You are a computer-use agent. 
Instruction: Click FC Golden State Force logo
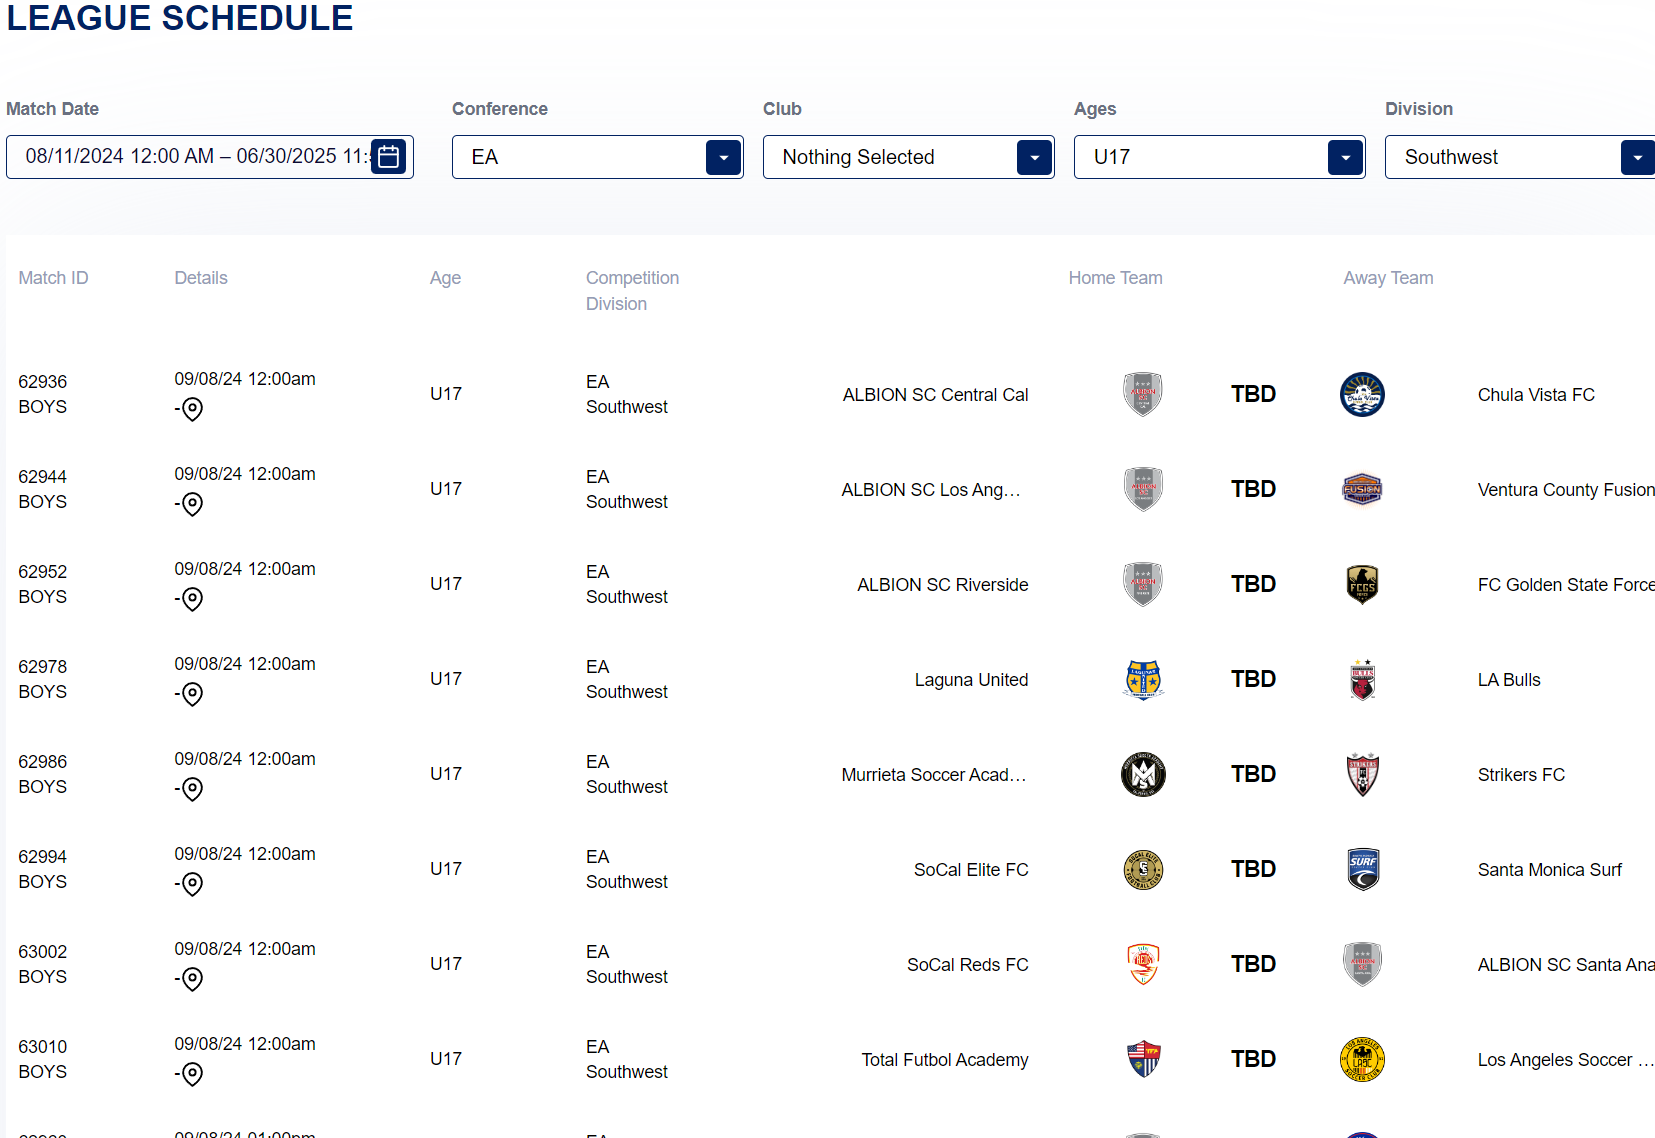pos(1362,584)
